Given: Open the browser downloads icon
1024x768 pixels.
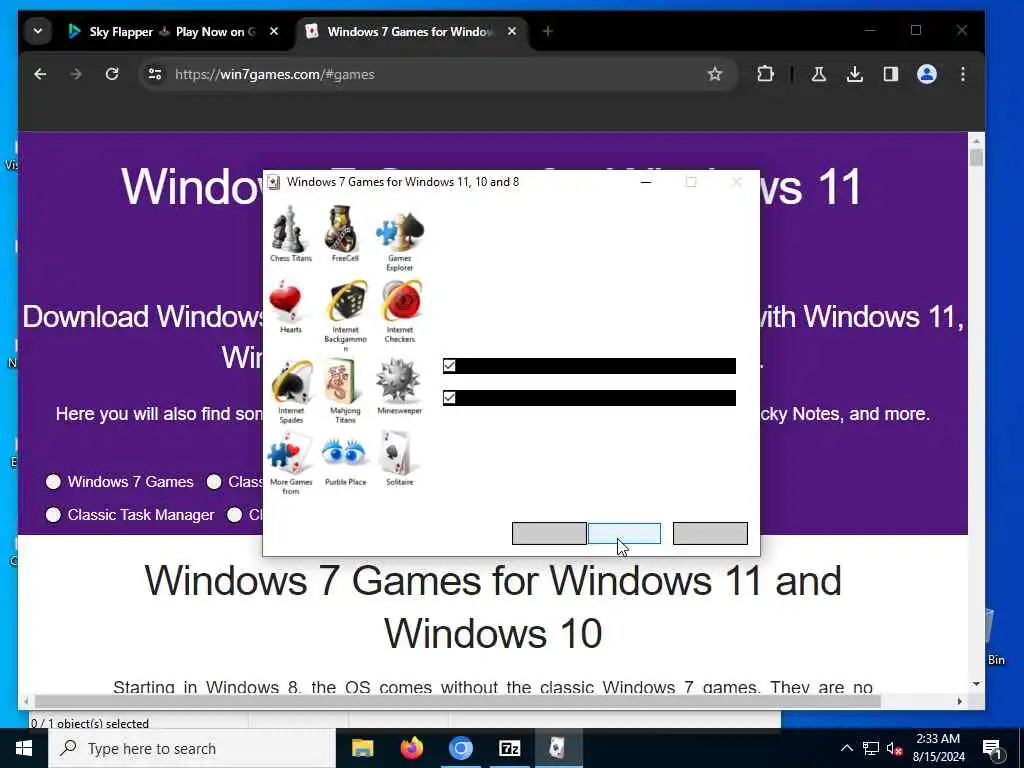Looking at the screenshot, I should point(854,74).
